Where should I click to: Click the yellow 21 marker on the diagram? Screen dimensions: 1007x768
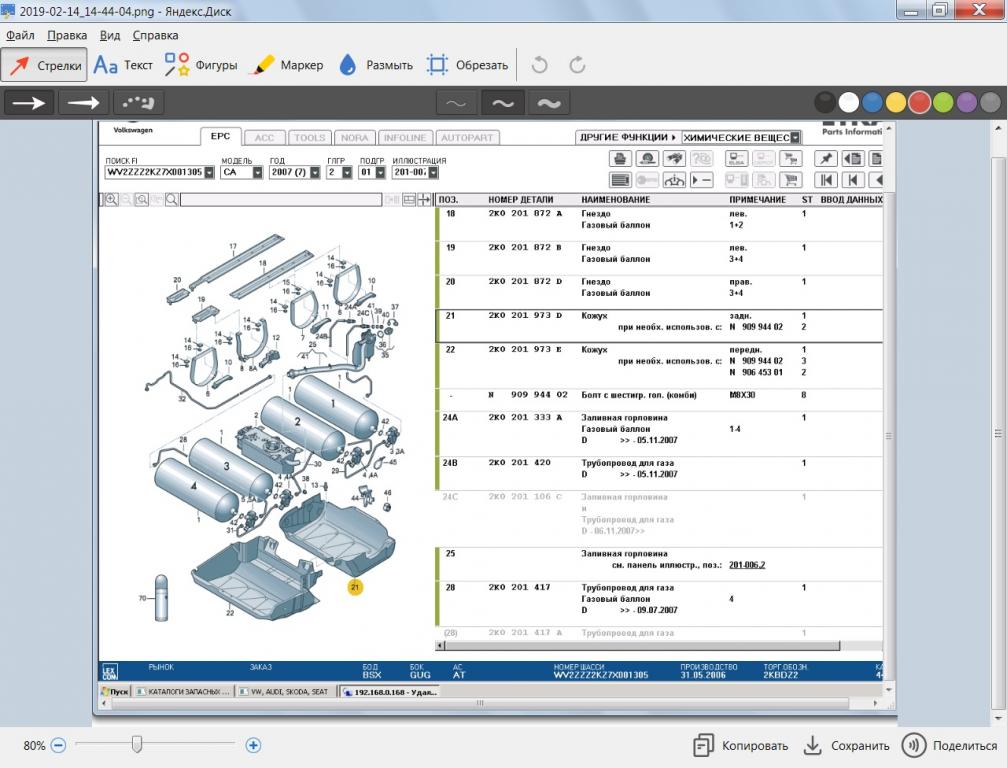point(355,587)
